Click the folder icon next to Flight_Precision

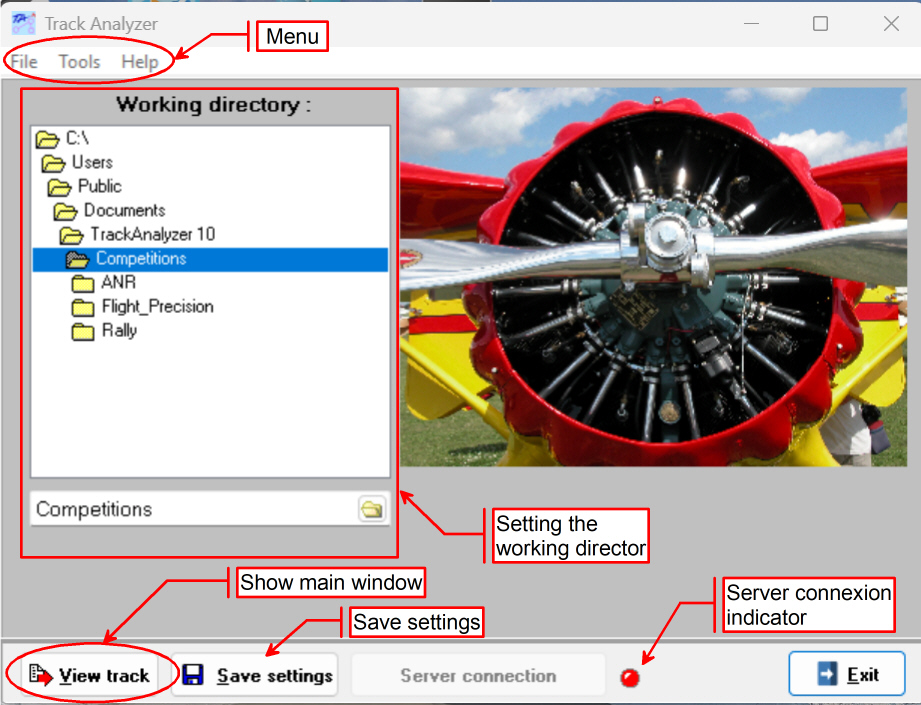point(83,307)
